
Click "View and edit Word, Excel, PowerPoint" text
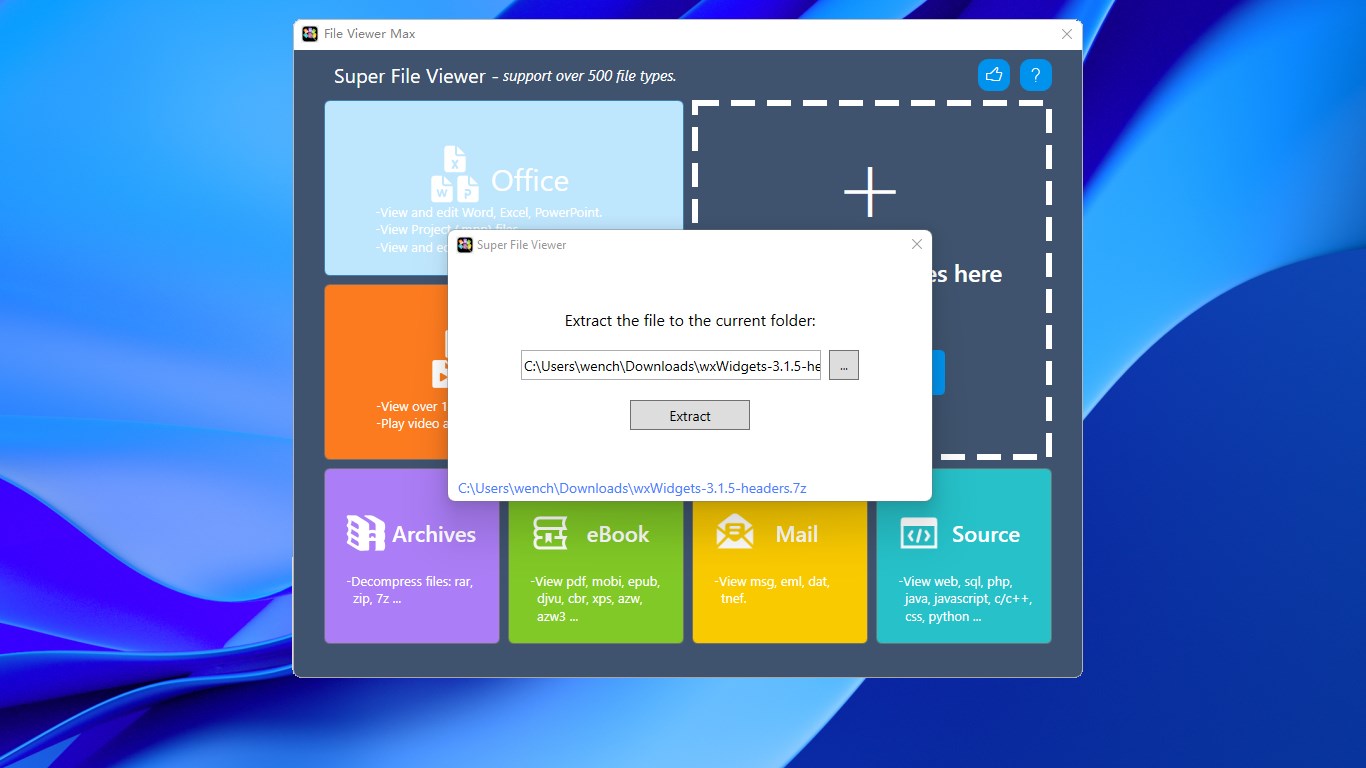(x=489, y=212)
